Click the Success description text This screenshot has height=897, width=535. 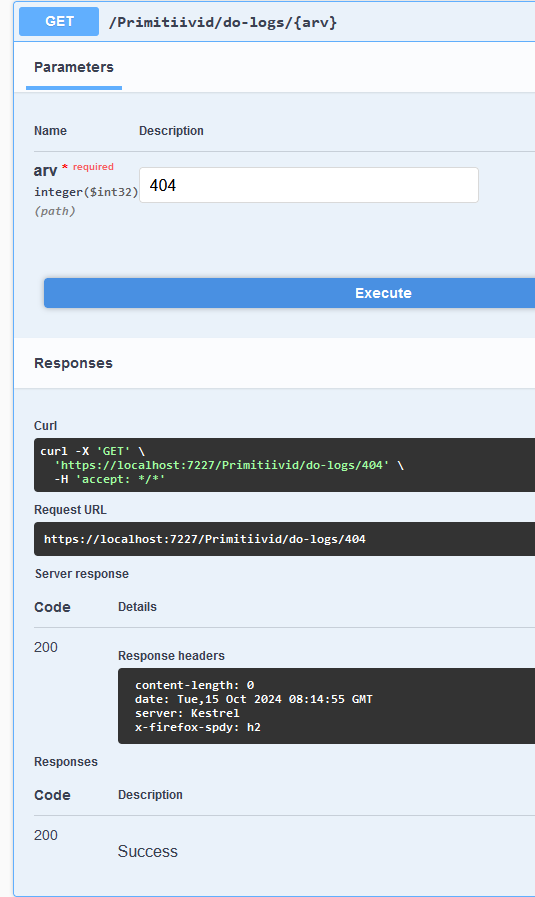click(148, 851)
